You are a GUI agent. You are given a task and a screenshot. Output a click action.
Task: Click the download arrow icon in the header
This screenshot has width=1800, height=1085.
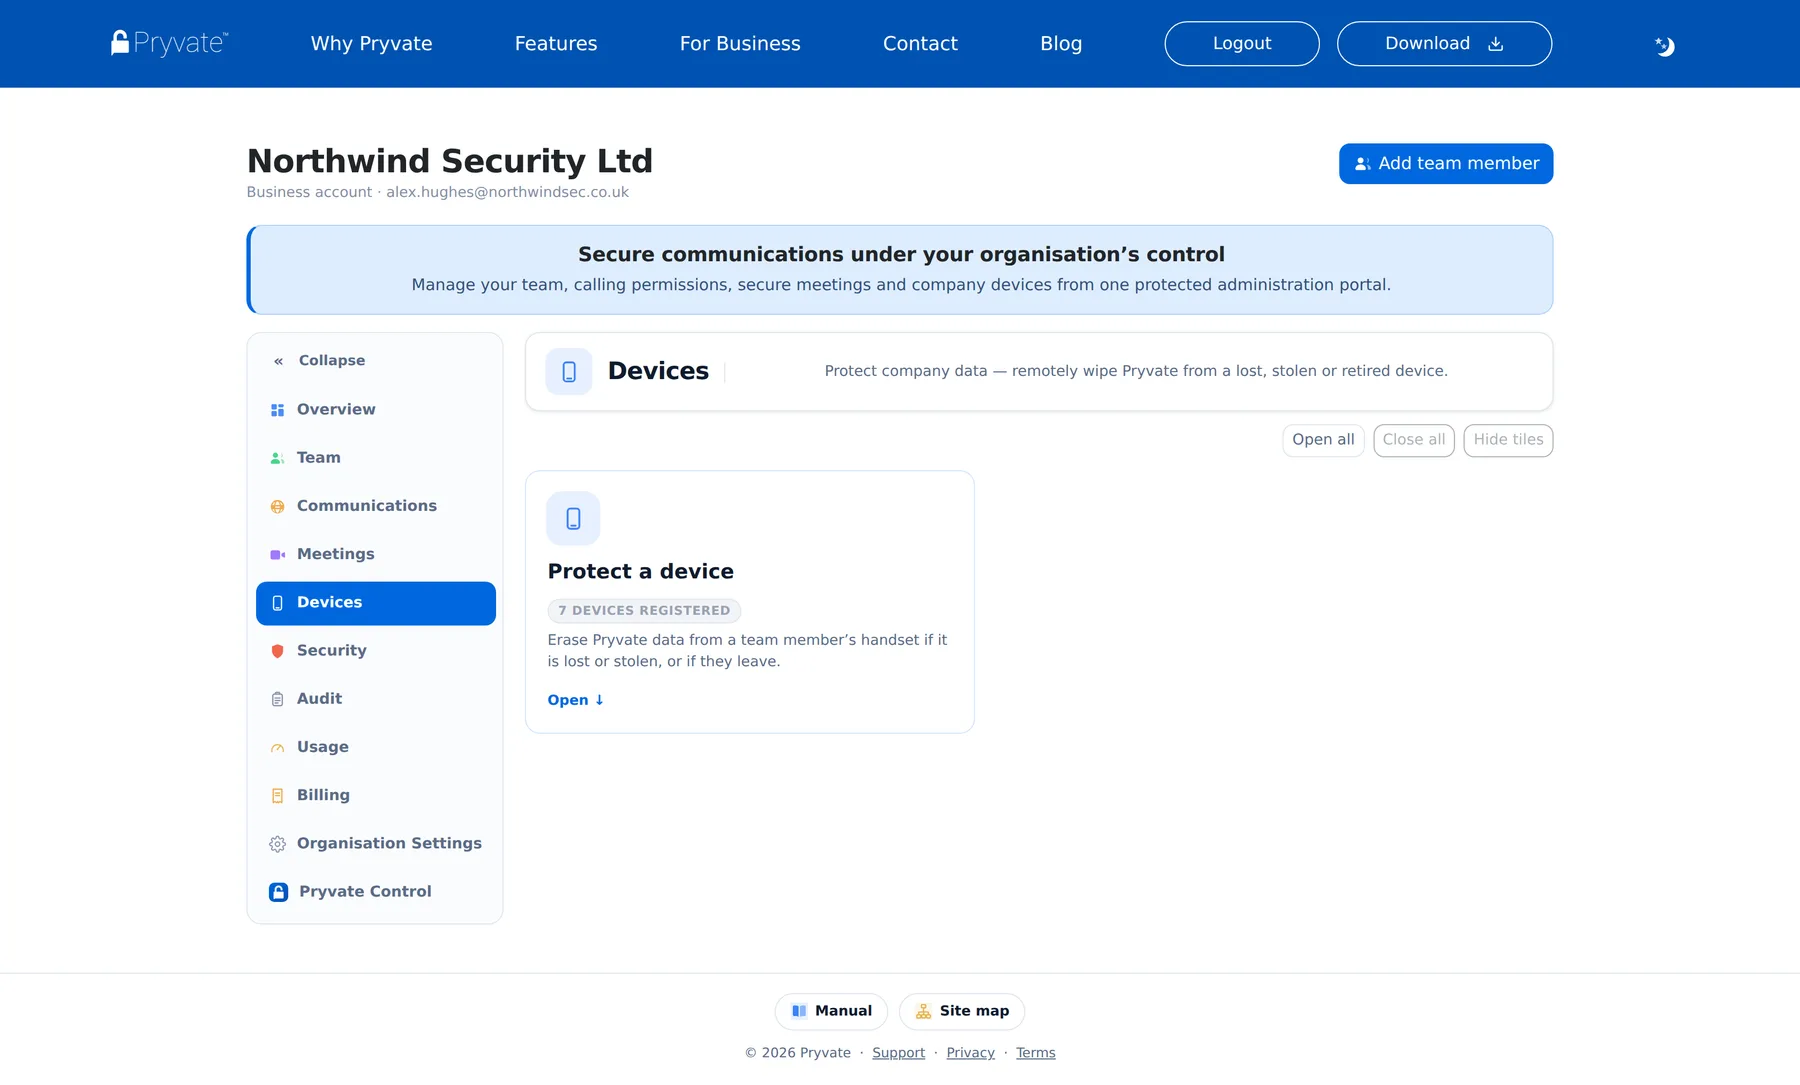(x=1496, y=44)
